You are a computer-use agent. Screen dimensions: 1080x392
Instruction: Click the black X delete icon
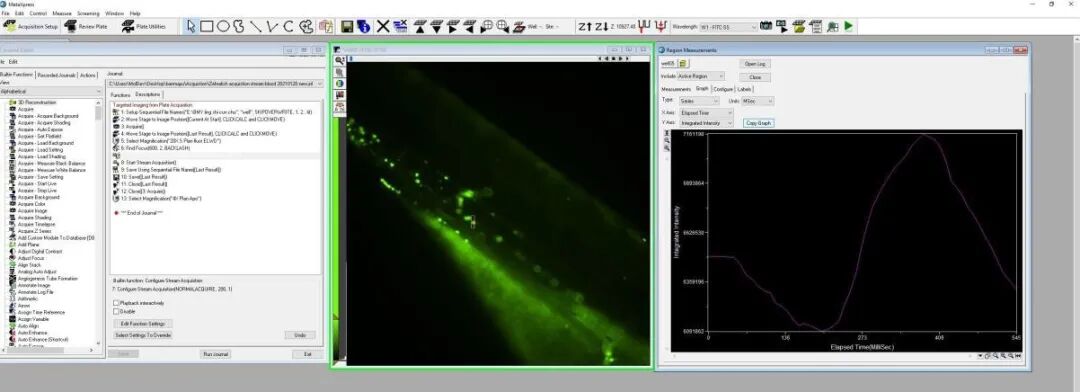click(383, 26)
